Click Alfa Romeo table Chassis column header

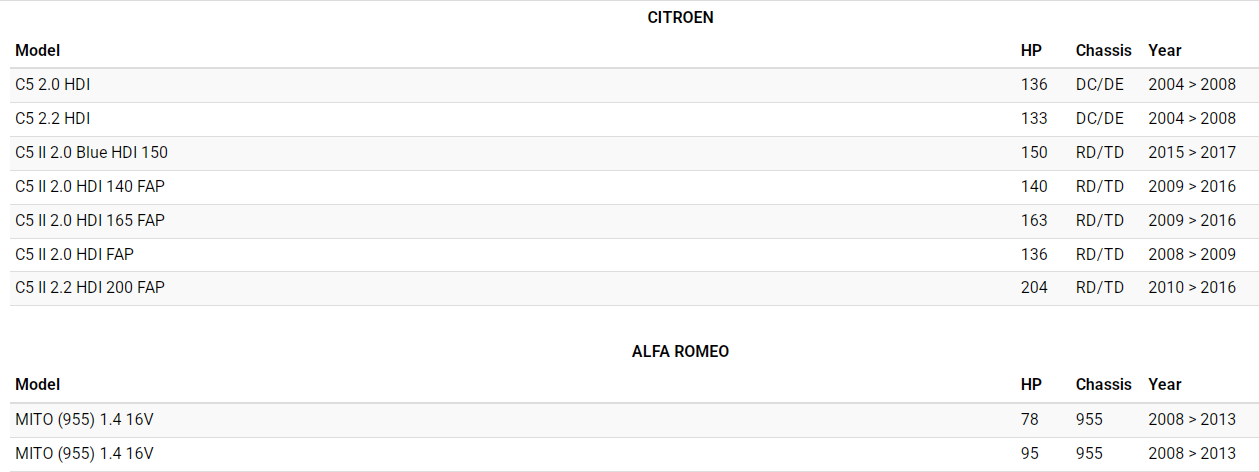point(1103,385)
